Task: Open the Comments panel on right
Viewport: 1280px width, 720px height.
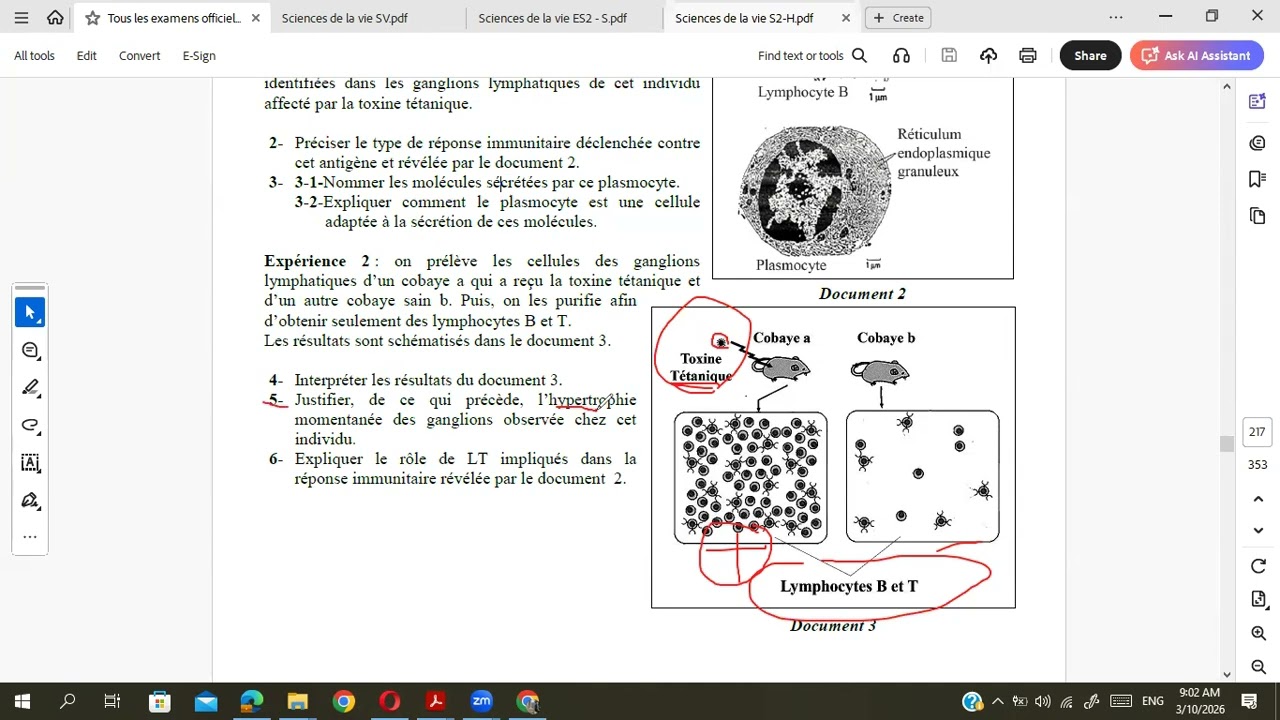Action: pyautogui.click(x=1257, y=143)
